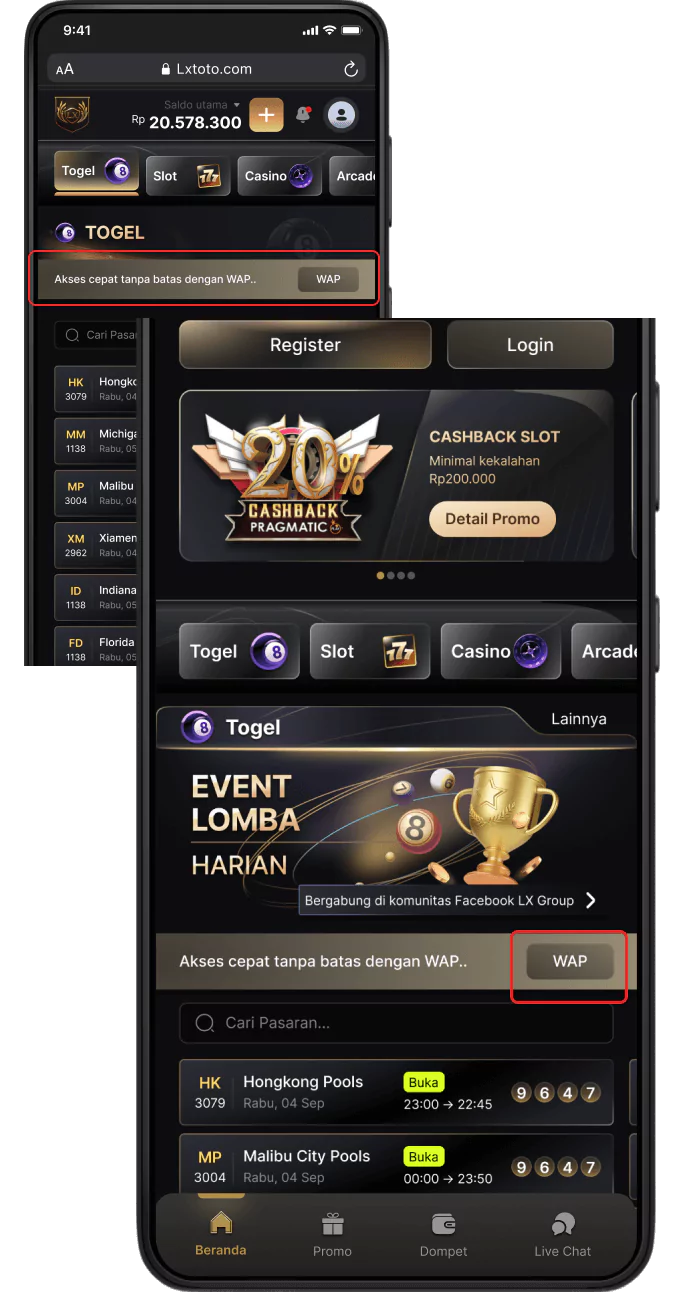Select the first carousel pagination dot
This screenshot has height=1308, width=674.
click(x=380, y=576)
